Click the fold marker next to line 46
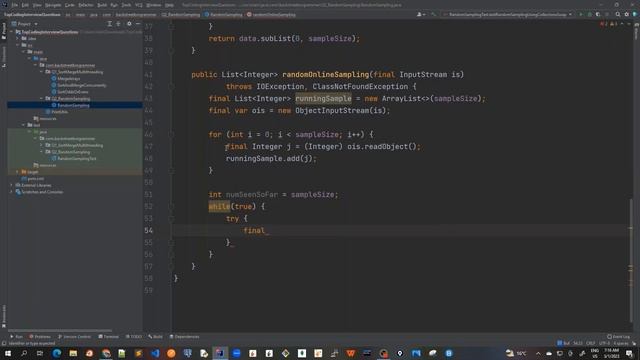Viewport: 640px width, 360px height. [171, 134]
